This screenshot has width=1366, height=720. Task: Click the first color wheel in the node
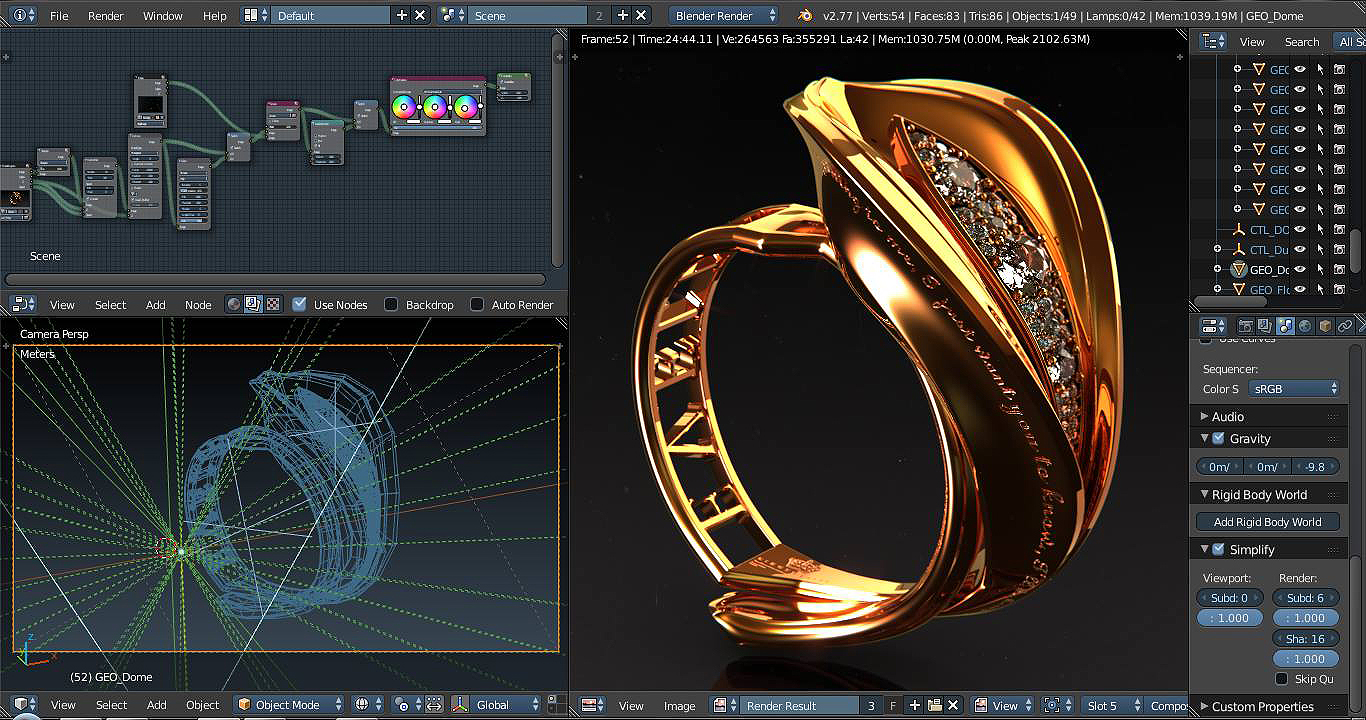pos(404,106)
